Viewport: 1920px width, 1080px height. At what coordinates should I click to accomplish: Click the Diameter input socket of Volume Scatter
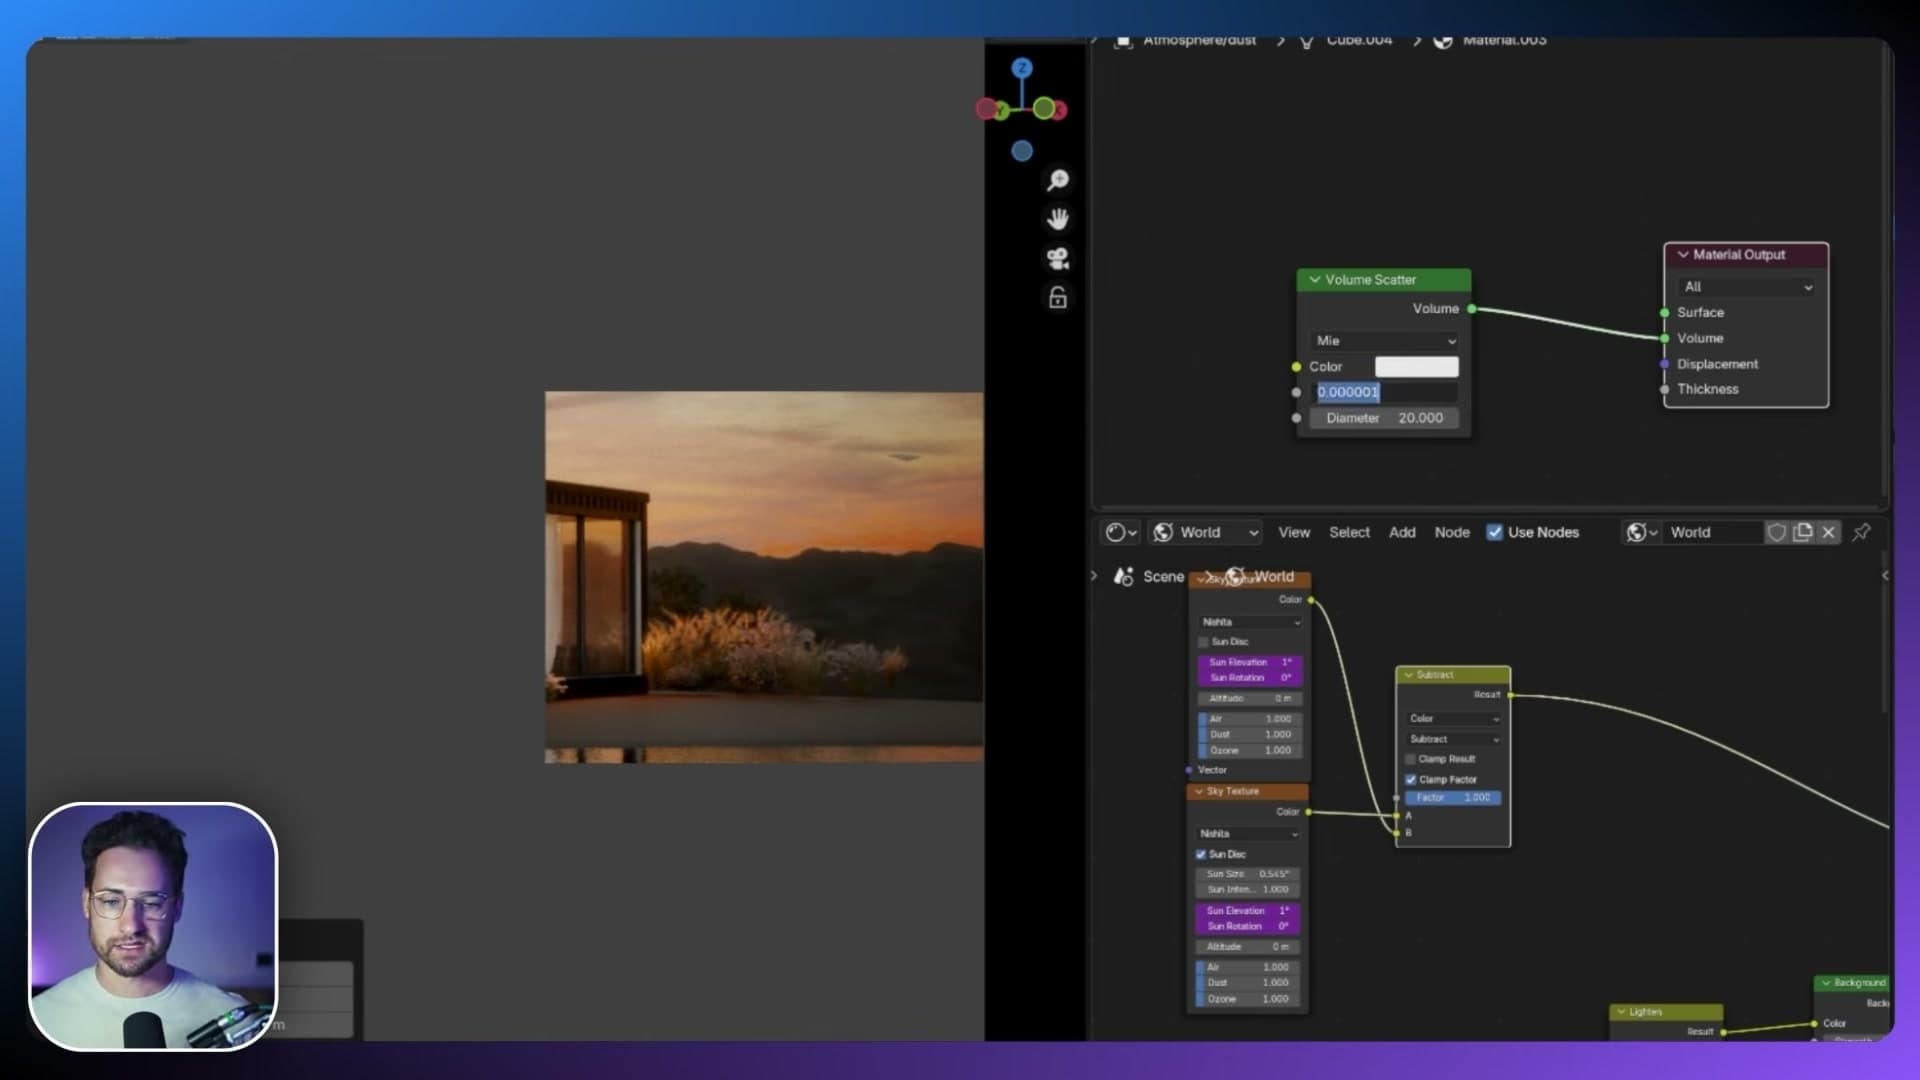[x=1296, y=418]
